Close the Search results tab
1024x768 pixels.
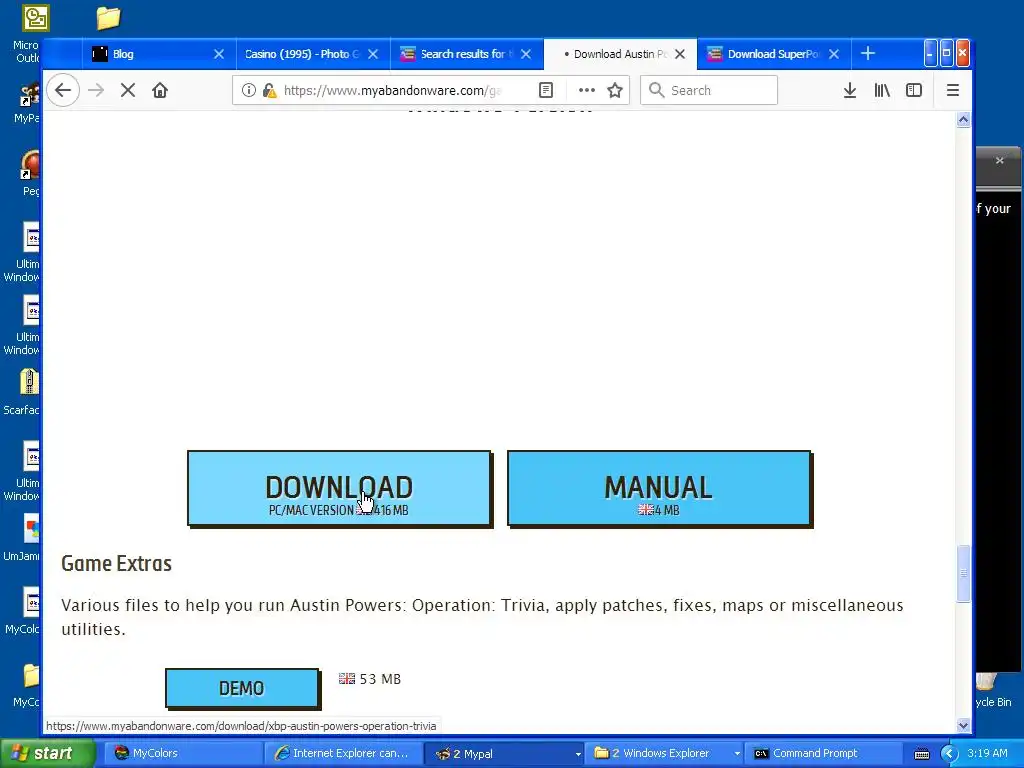(526, 54)
